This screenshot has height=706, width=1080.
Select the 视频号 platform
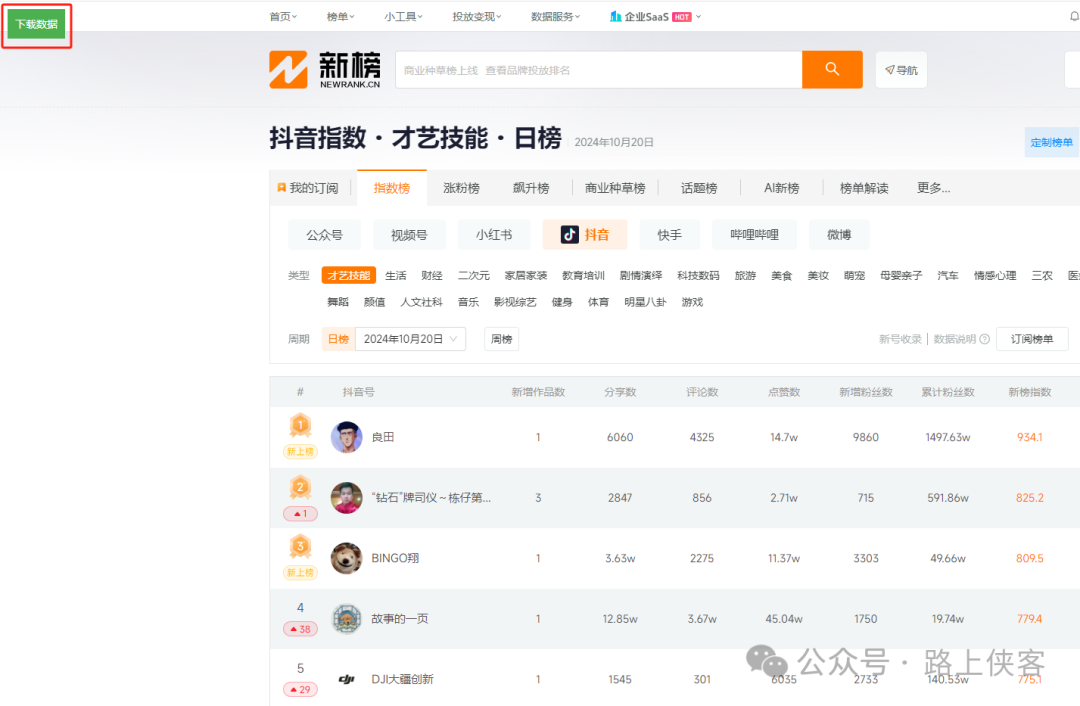tap(409, 235)
